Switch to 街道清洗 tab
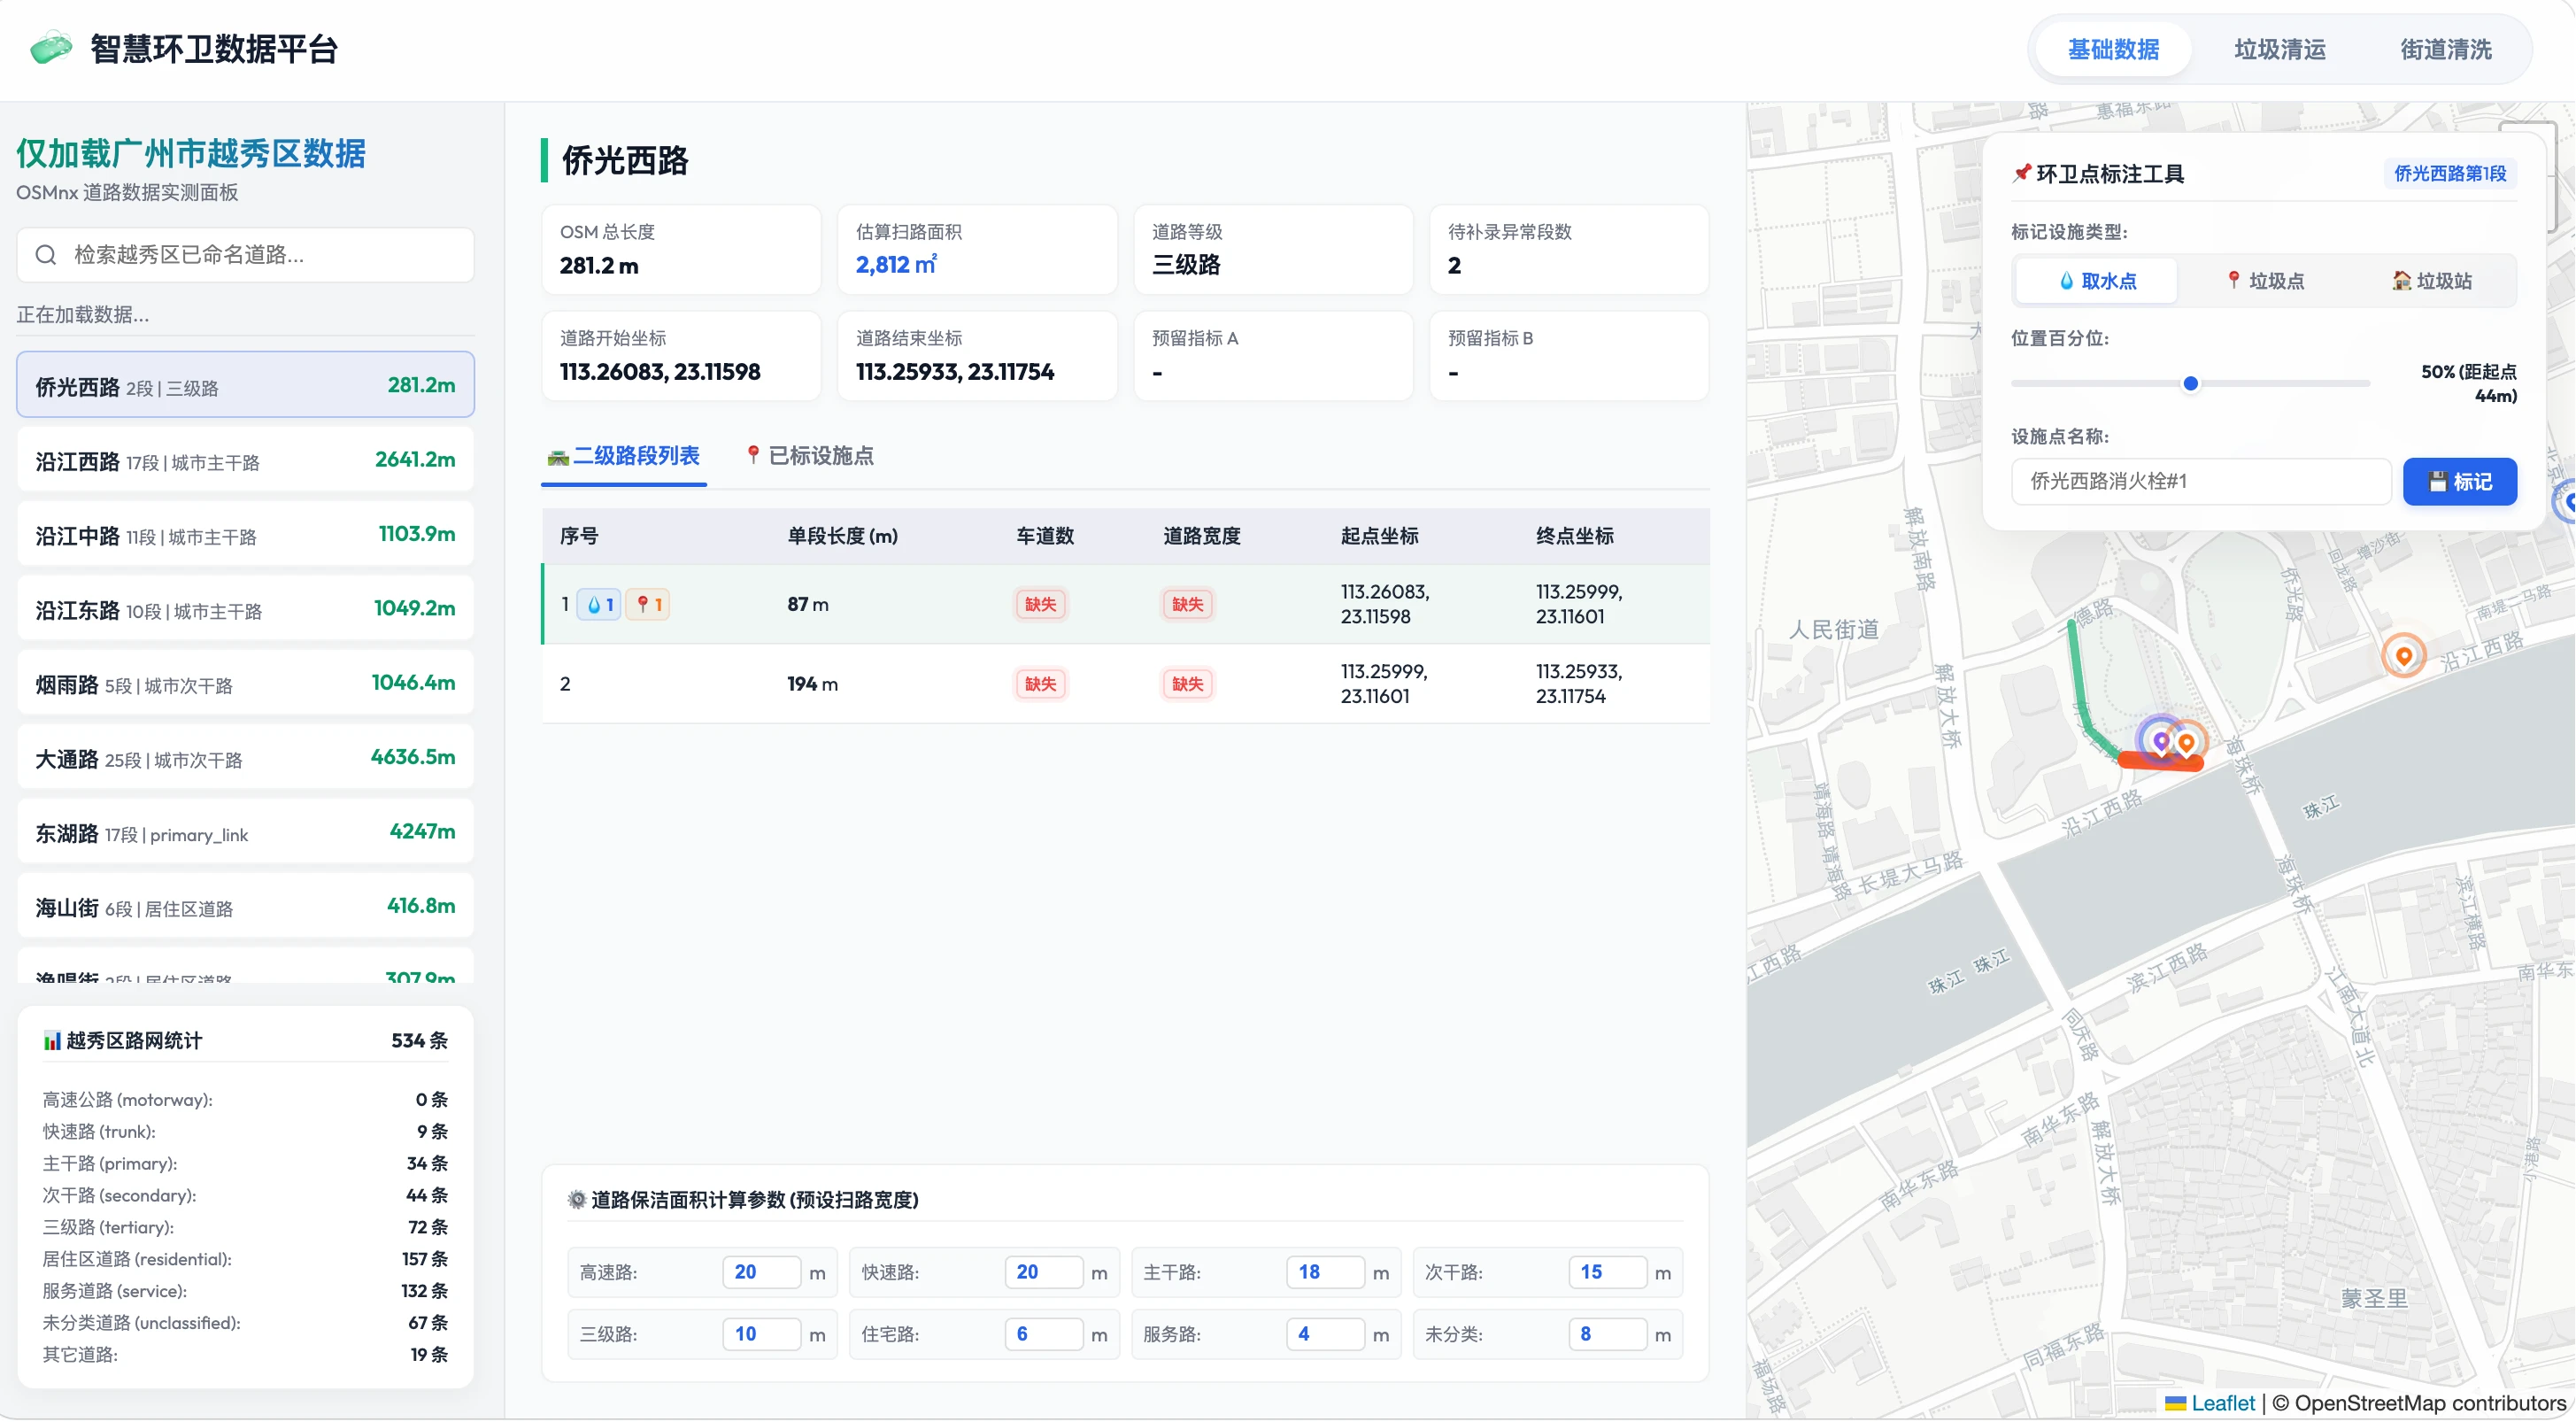 tap(2446, 49)
